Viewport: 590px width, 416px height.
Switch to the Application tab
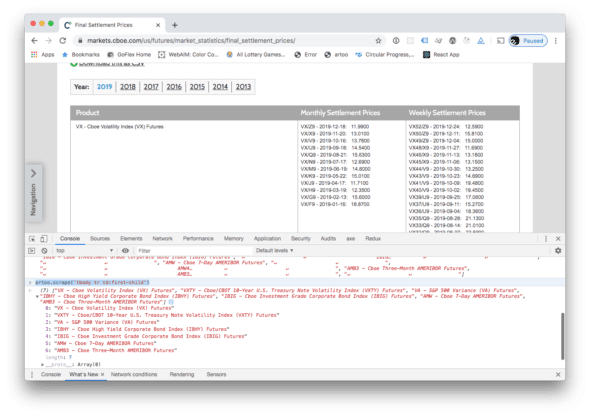pyautogui.click(x=268, y=239)
